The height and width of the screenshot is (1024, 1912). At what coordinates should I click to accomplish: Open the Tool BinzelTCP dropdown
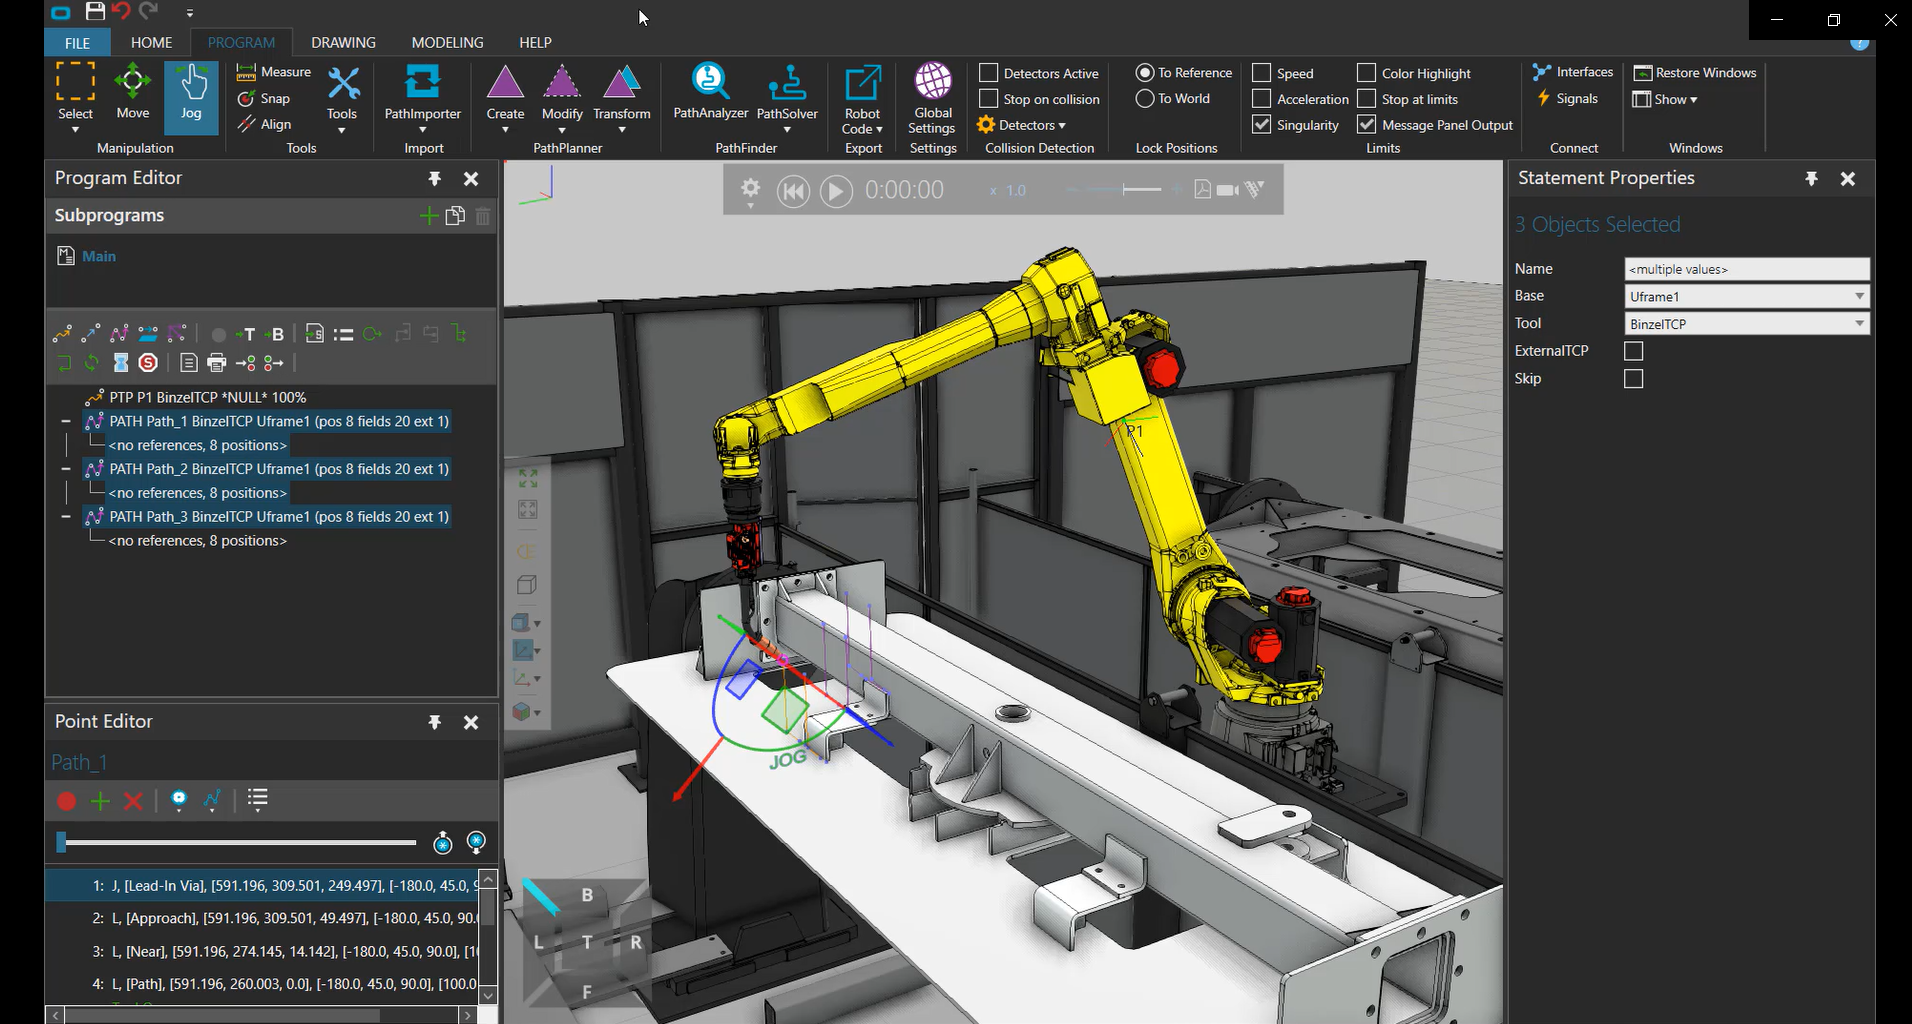[1747, 324]
